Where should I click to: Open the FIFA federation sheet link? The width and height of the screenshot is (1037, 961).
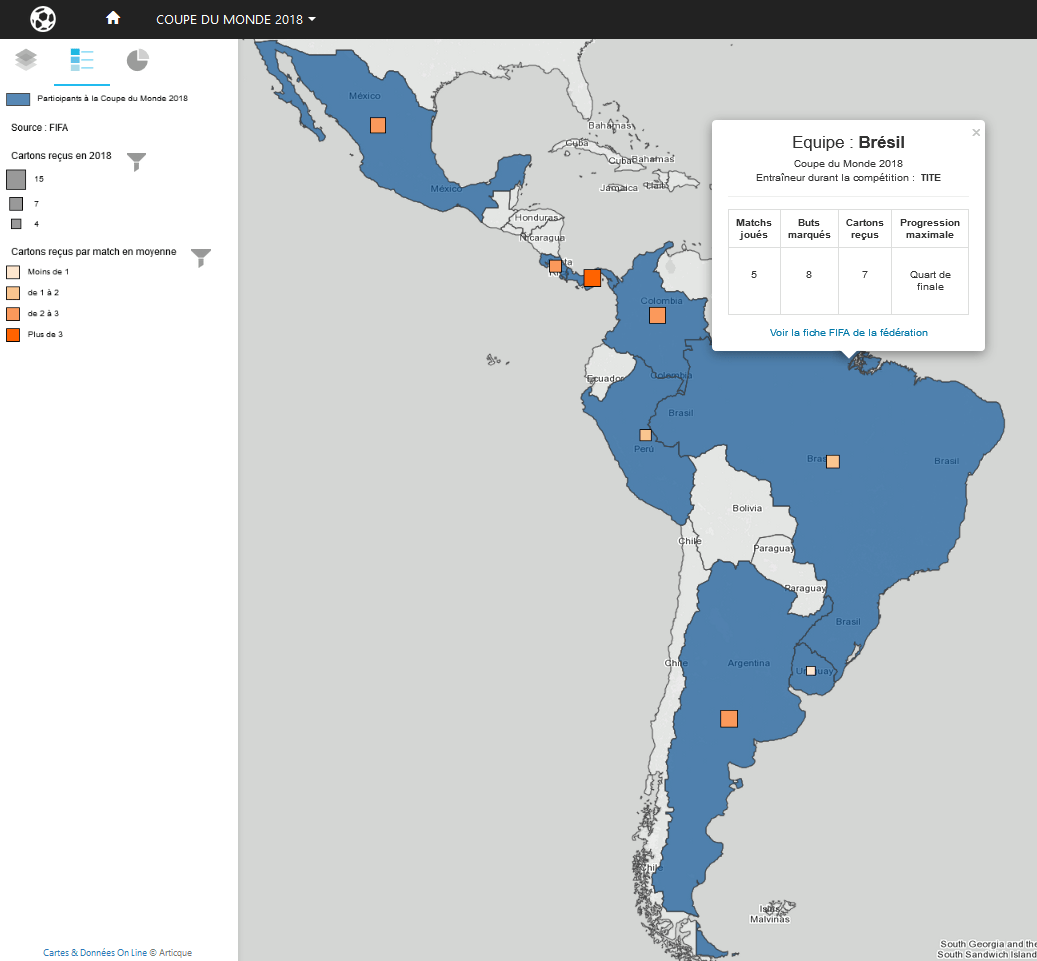point(848,332)
